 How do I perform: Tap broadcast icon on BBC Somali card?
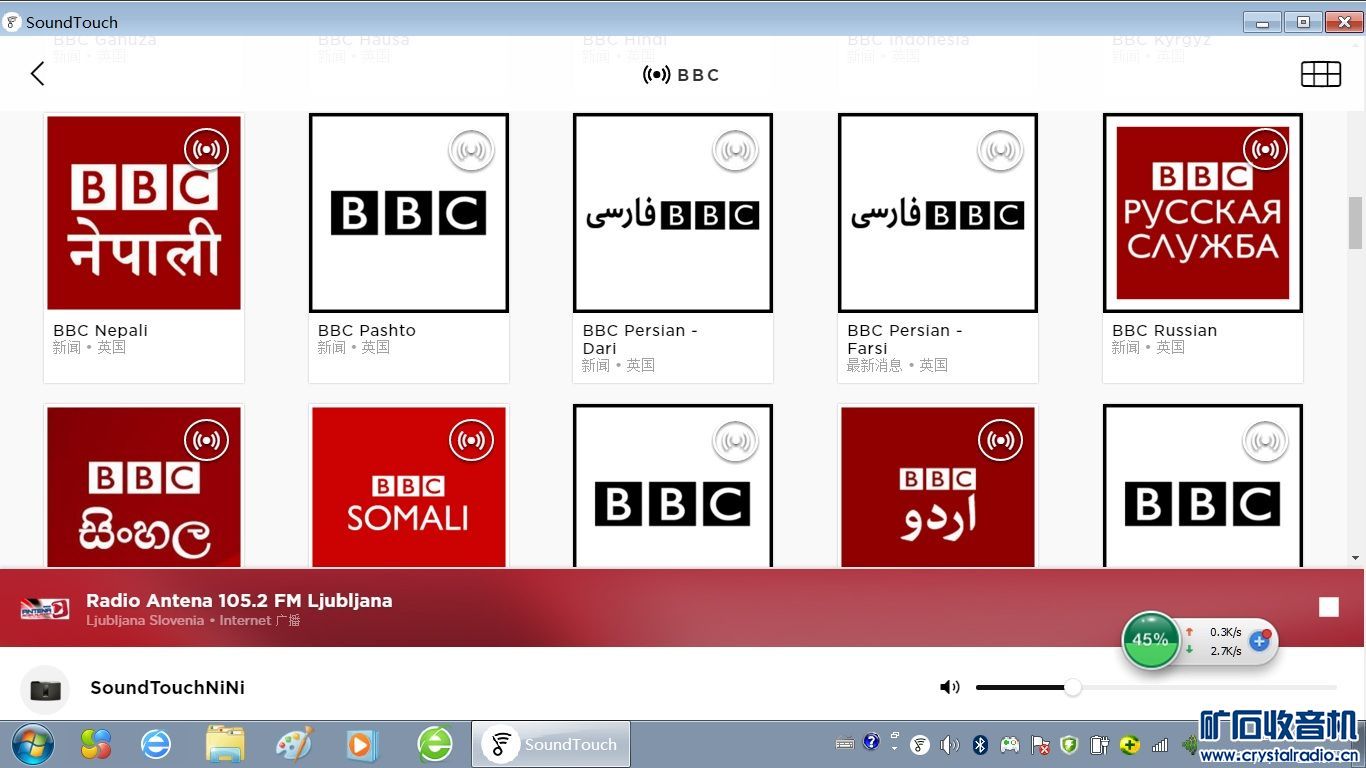click(x=471, y=440)
